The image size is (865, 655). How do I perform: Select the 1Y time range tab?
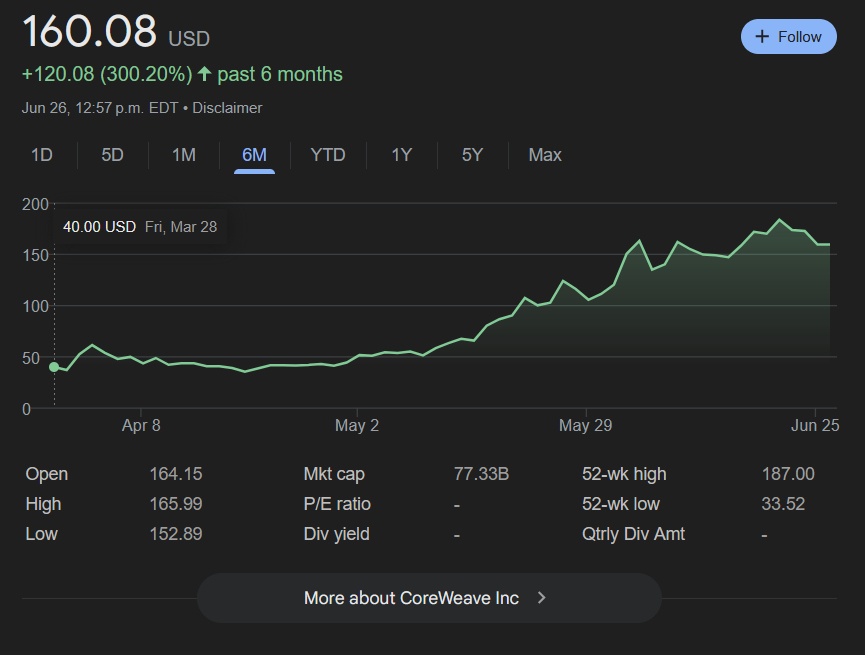[x=401, y=155]
